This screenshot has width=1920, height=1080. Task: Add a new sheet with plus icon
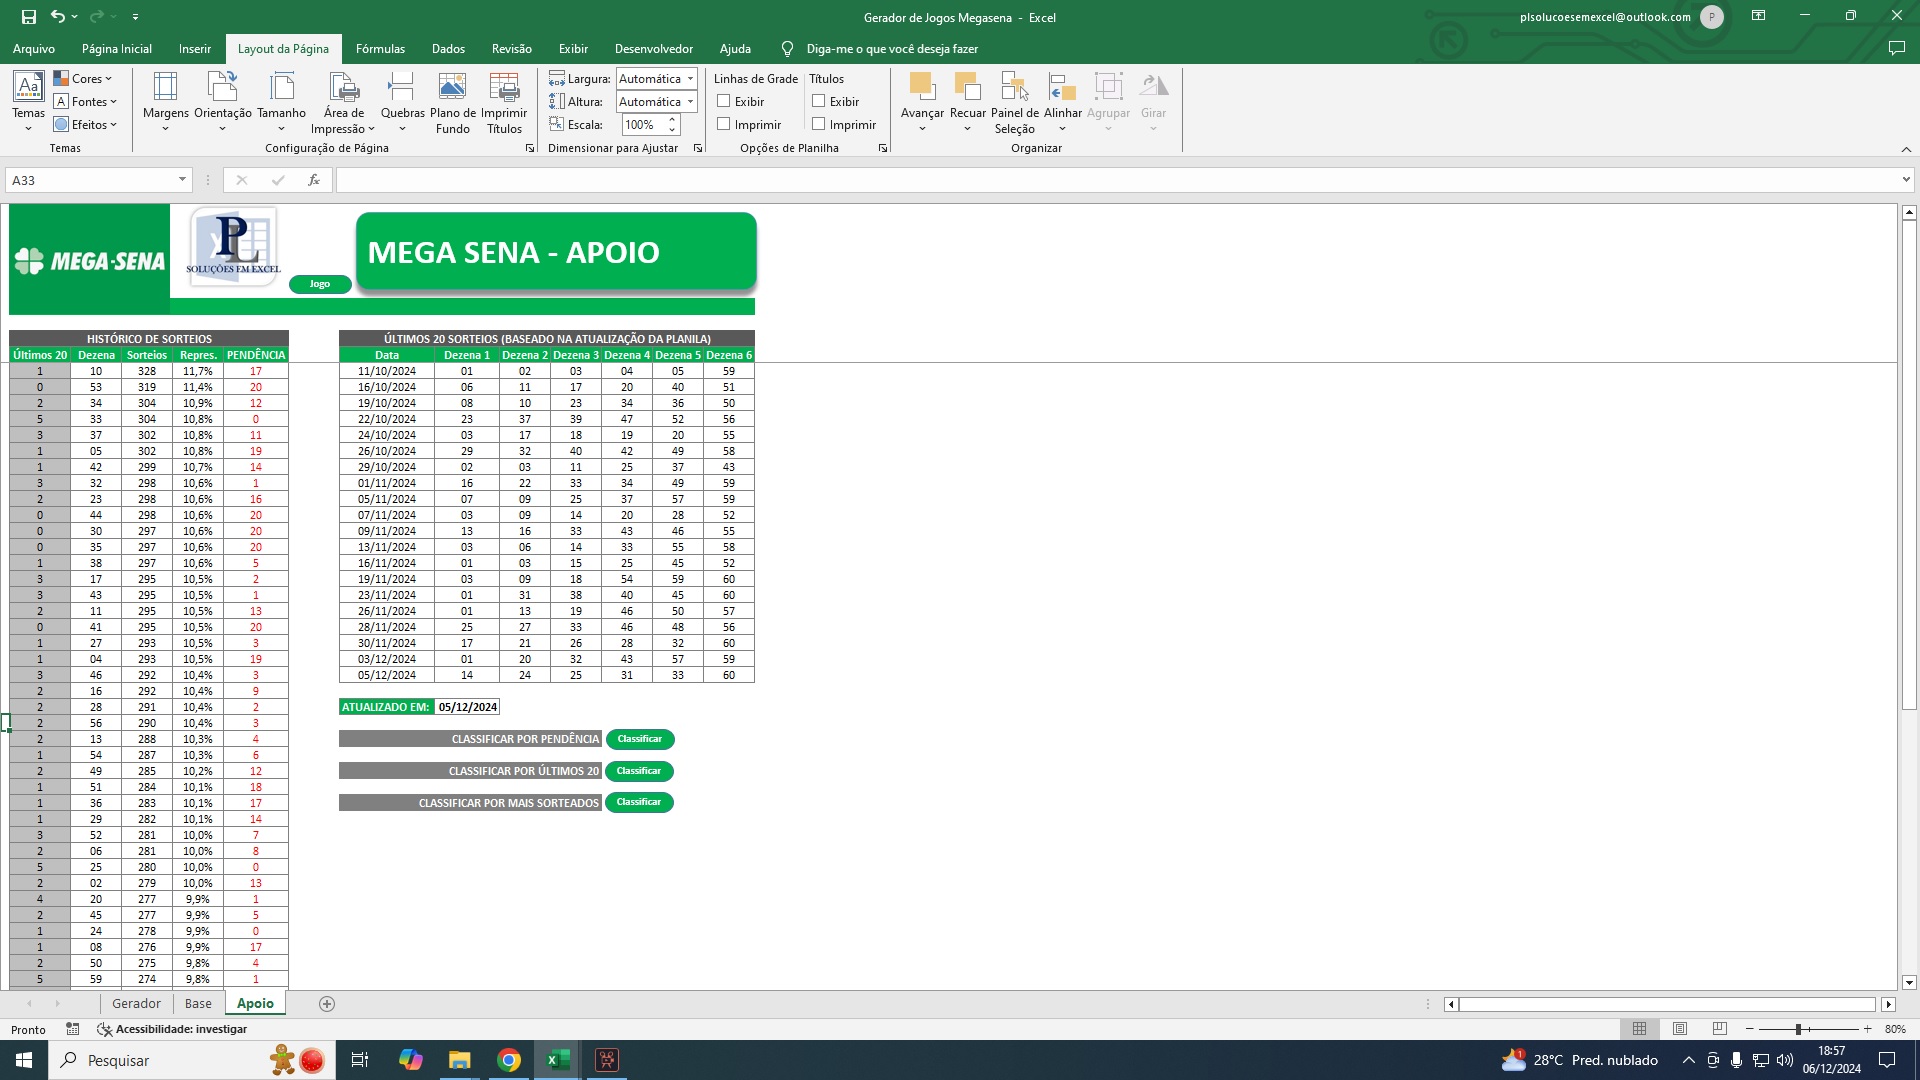pyautogui.click(x=327, y=1004)
